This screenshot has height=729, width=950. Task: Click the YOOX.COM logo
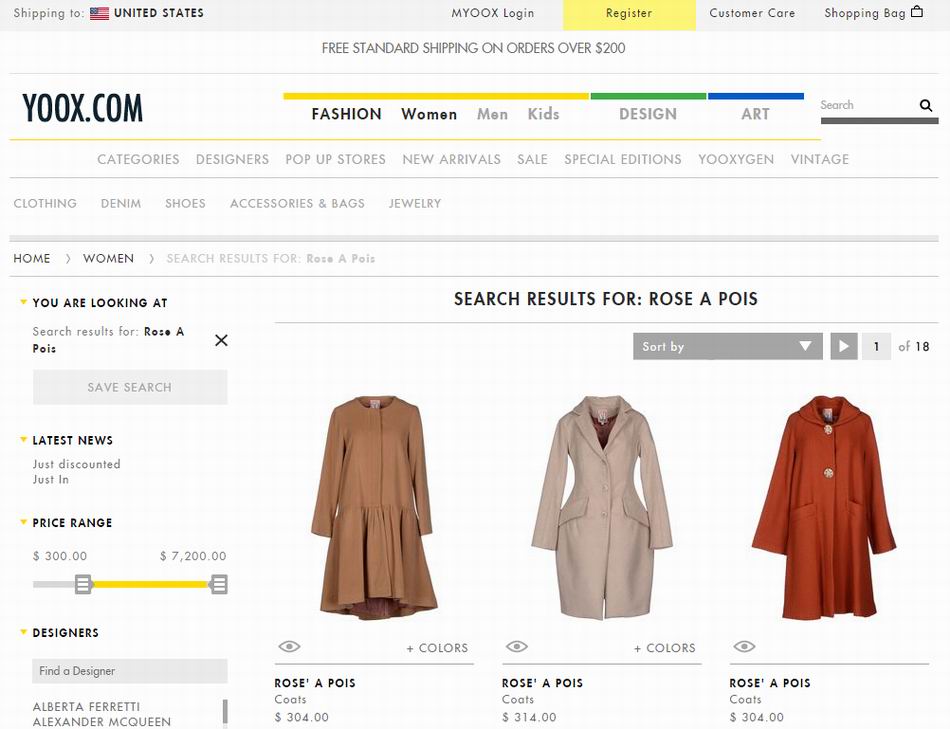[x=82, y=108]
